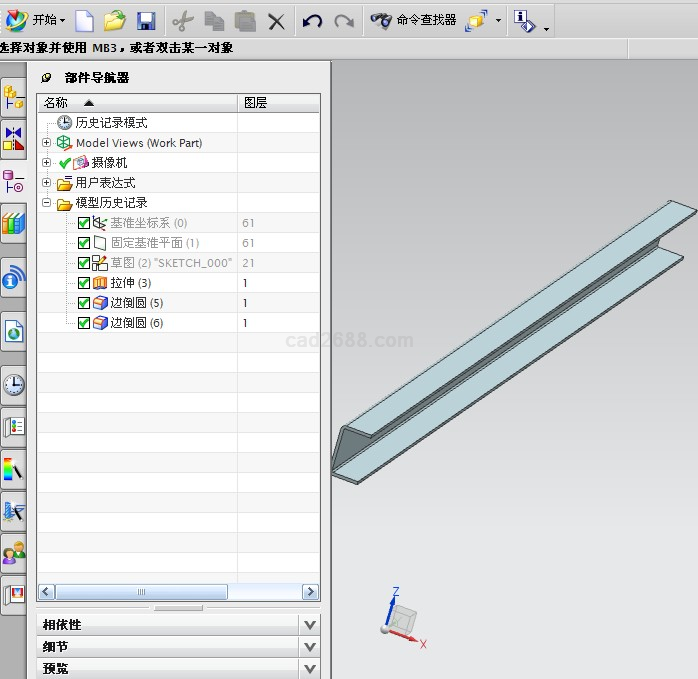This screenshot has height=679, width=698.
Task: Open the History clock sidebar icon
Action: tap(14, 385)
